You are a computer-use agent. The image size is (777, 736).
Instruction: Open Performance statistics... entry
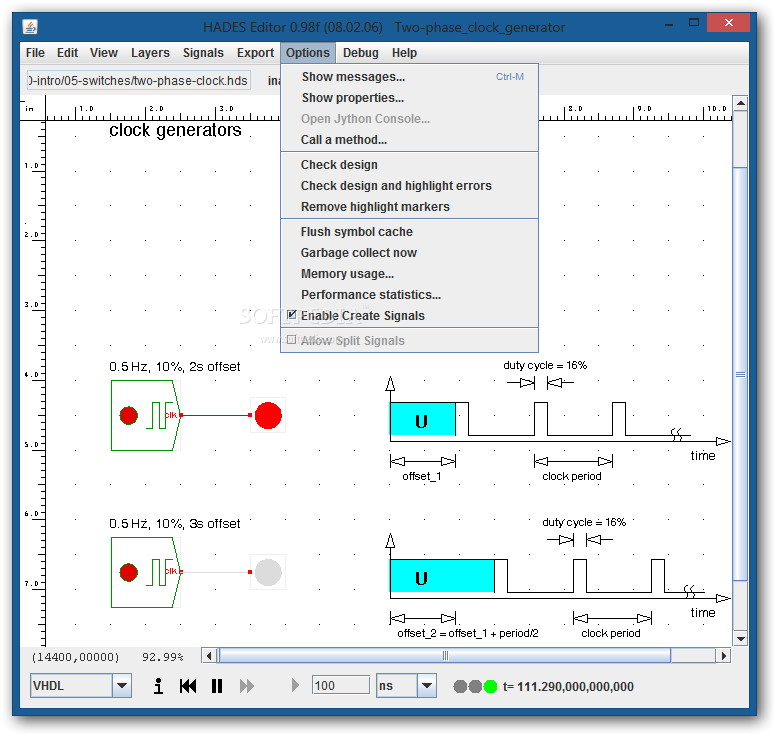click(409, 294)
